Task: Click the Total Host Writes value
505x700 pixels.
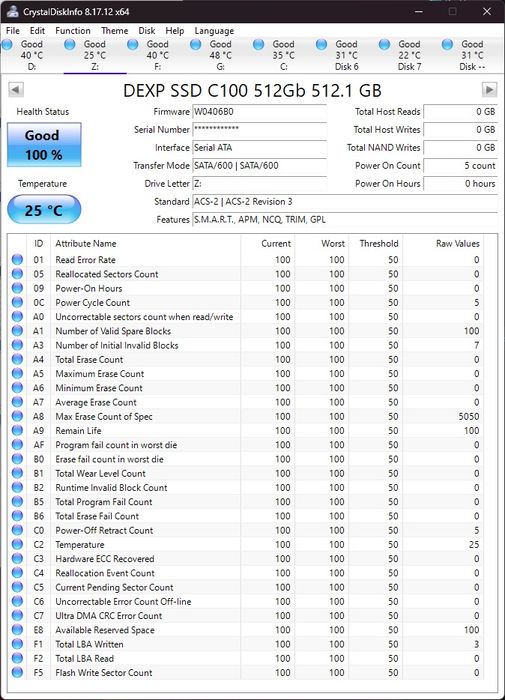Action: tap(460, 129)
